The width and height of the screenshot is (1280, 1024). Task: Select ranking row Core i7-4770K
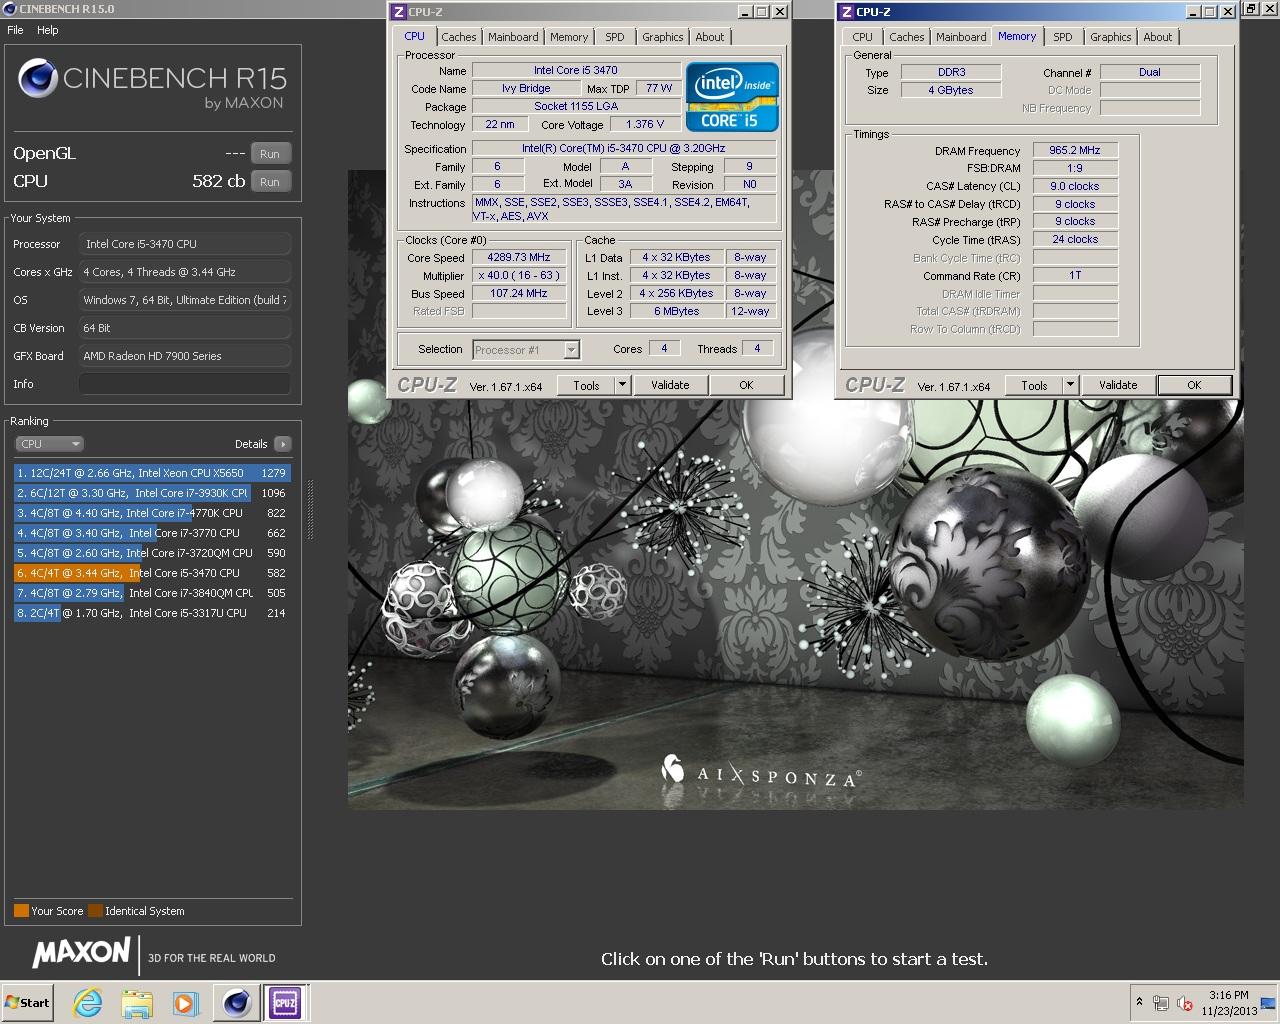click(152, 513)
